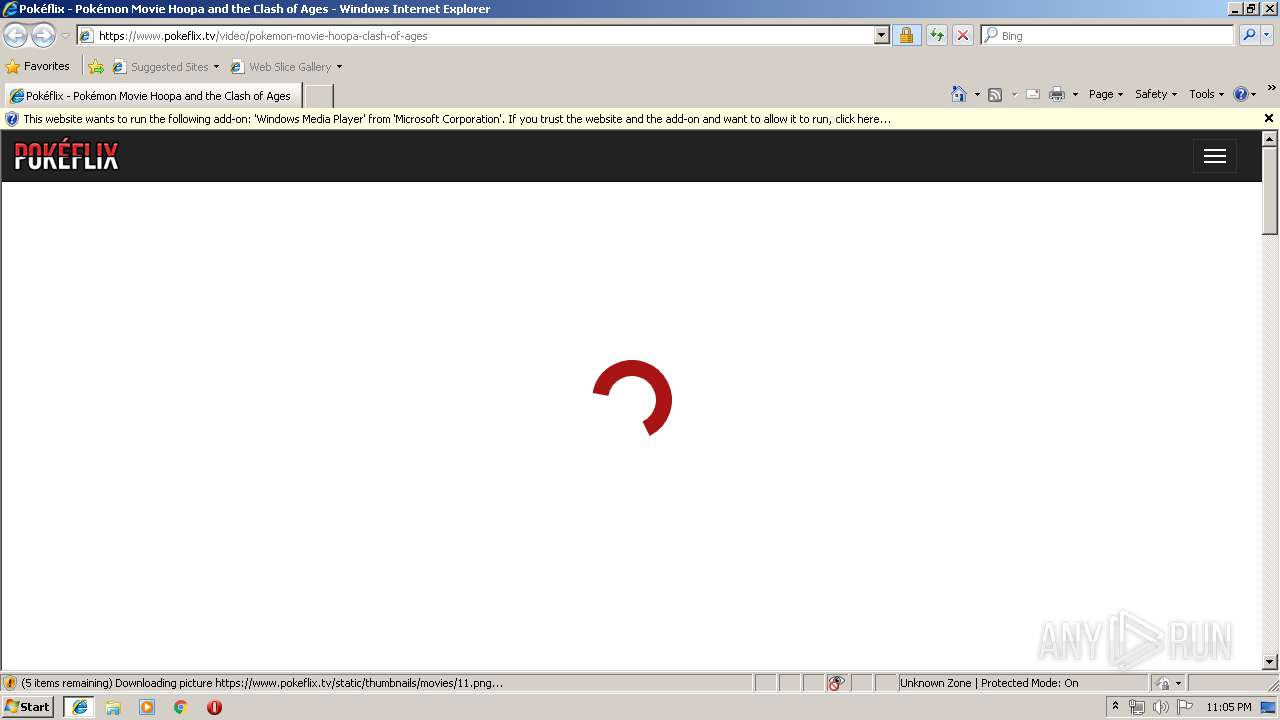Open the security lock report icon
This screenshot has height=720, width=1280.
(906, 36)
